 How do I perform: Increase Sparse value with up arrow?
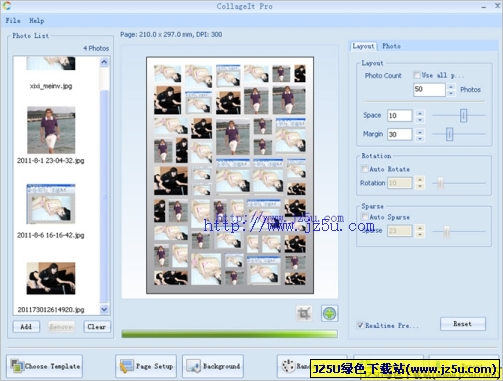(x=420, y=228)
